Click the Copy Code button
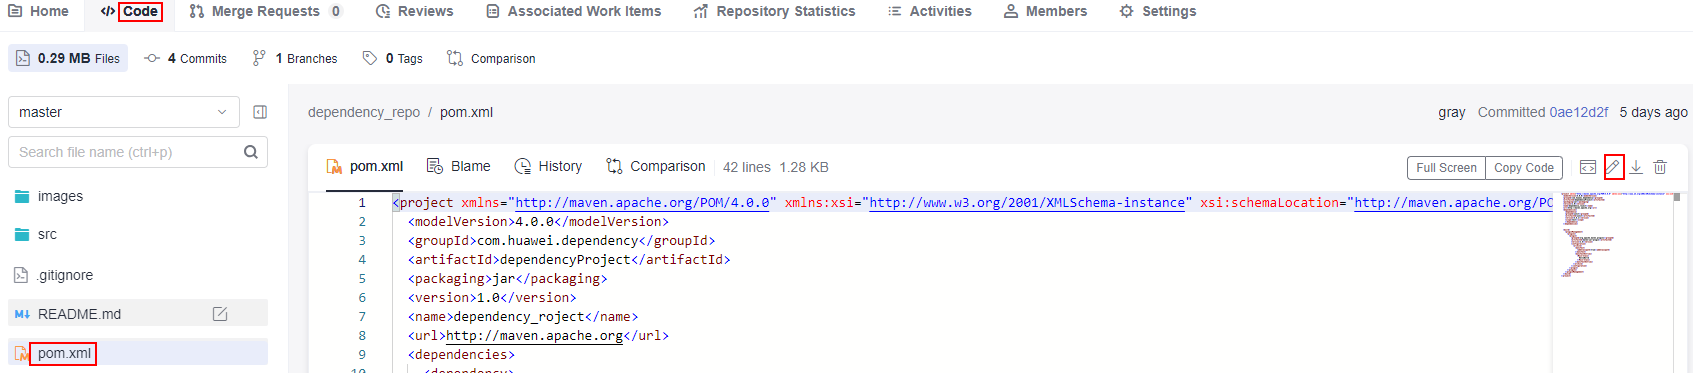The image size is (1693, 373). pyautogui.click(x=1524, y=168)
